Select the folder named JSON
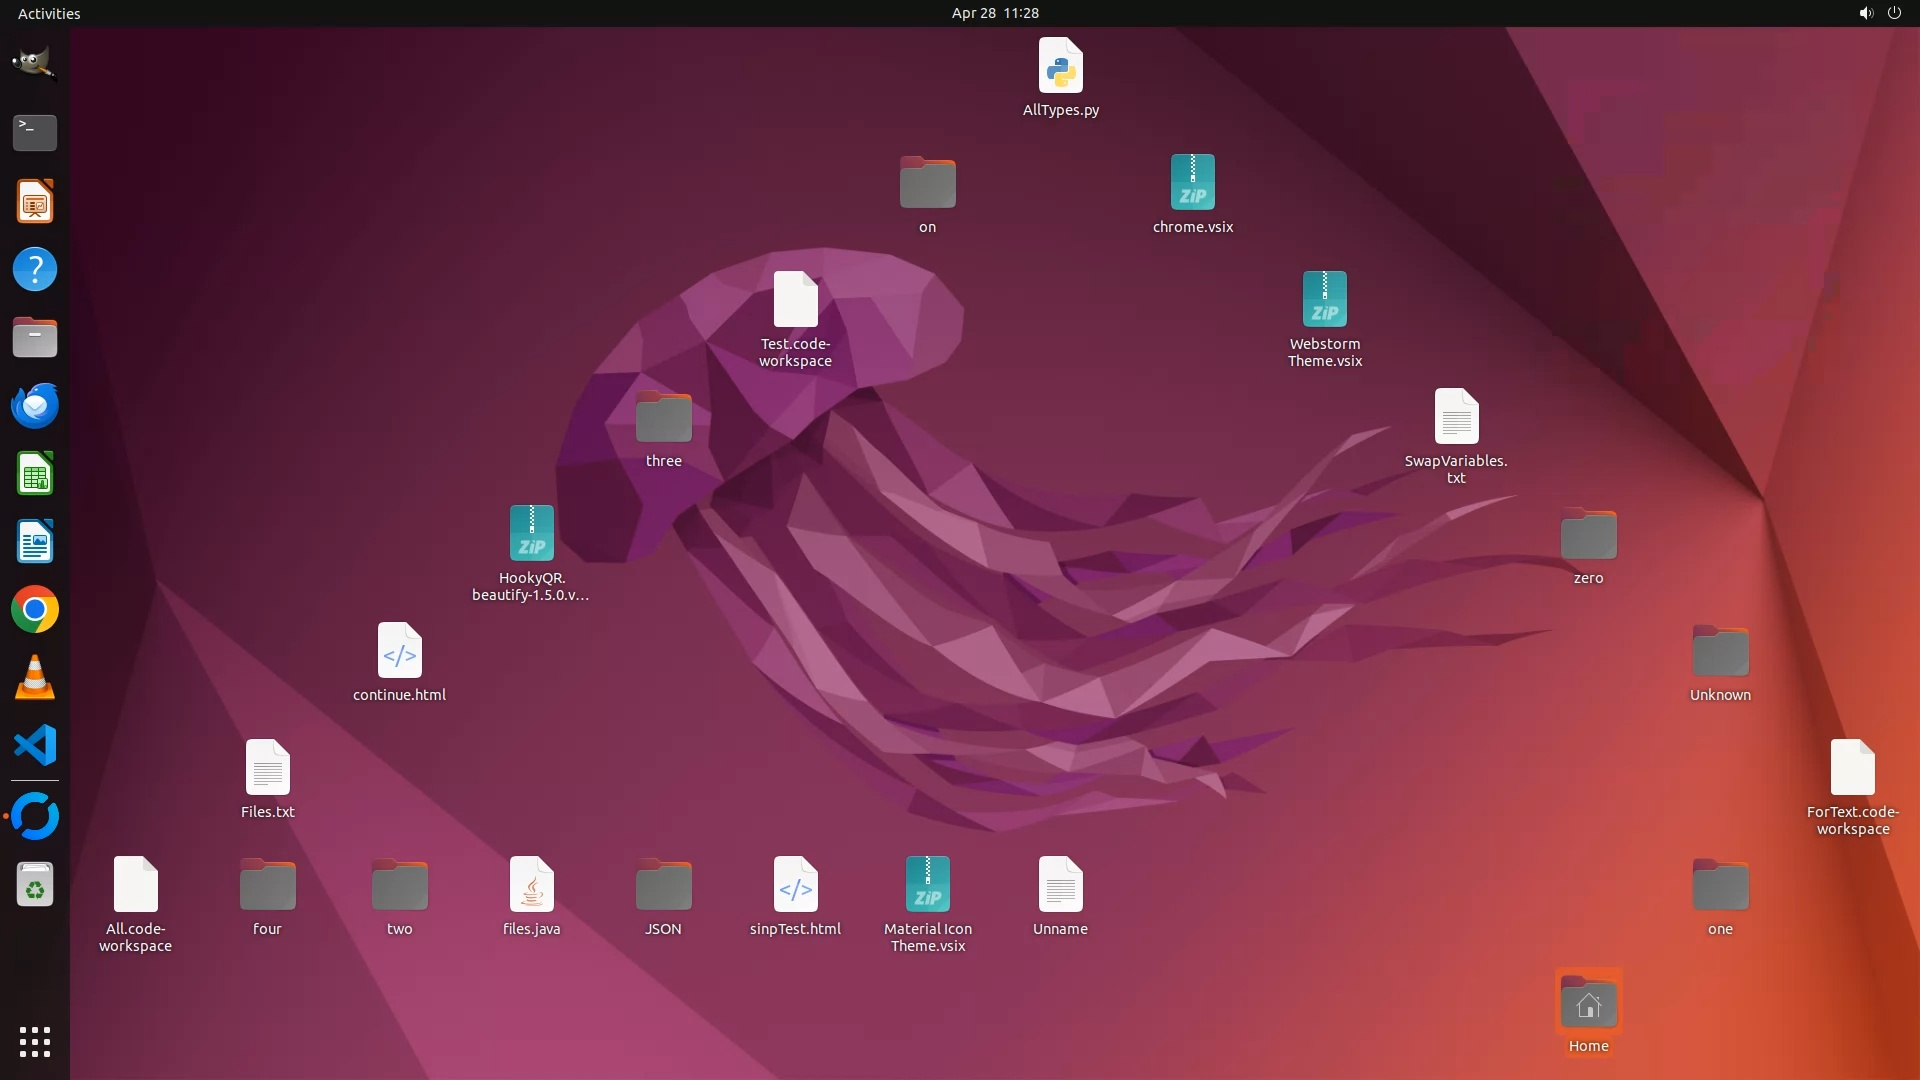The height and width of the screenshot is (1080, 1920). [x=663, y=885]
